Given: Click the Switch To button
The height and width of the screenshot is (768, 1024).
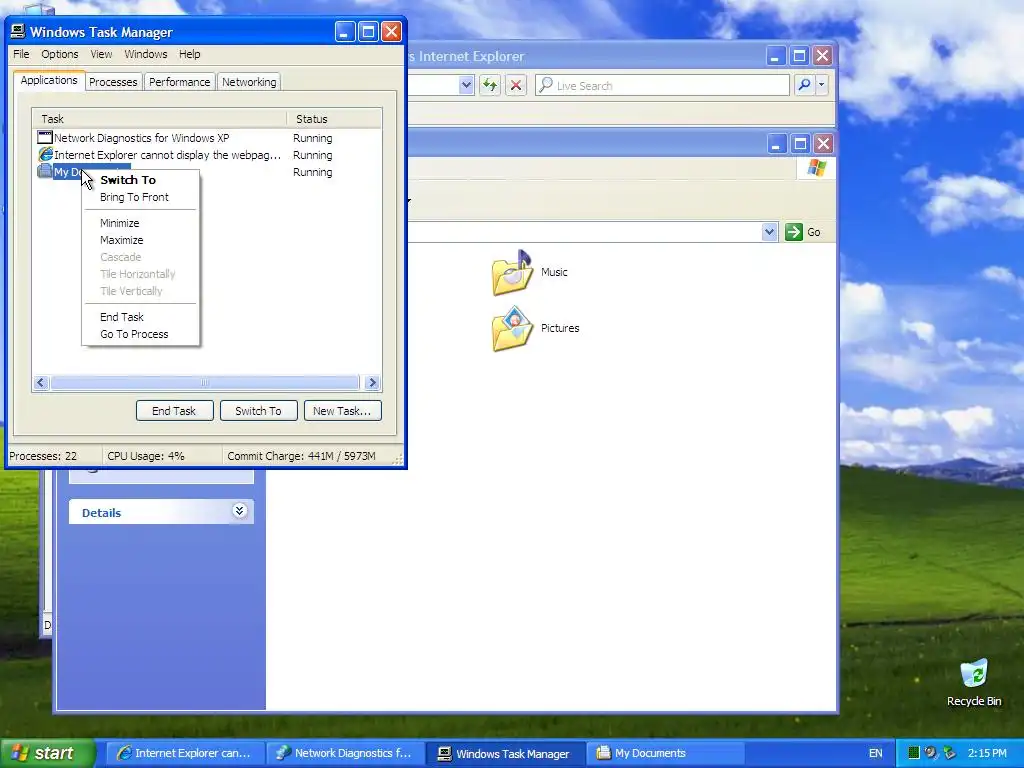Looking at the screenshot, I should coord(259,411).
